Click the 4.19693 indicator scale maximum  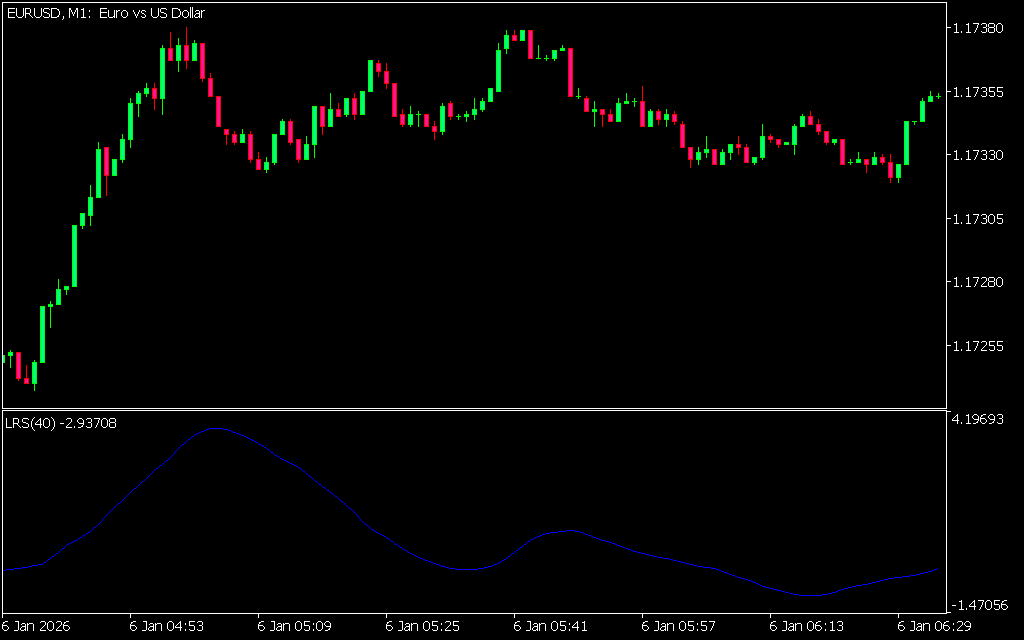(981, 419)
